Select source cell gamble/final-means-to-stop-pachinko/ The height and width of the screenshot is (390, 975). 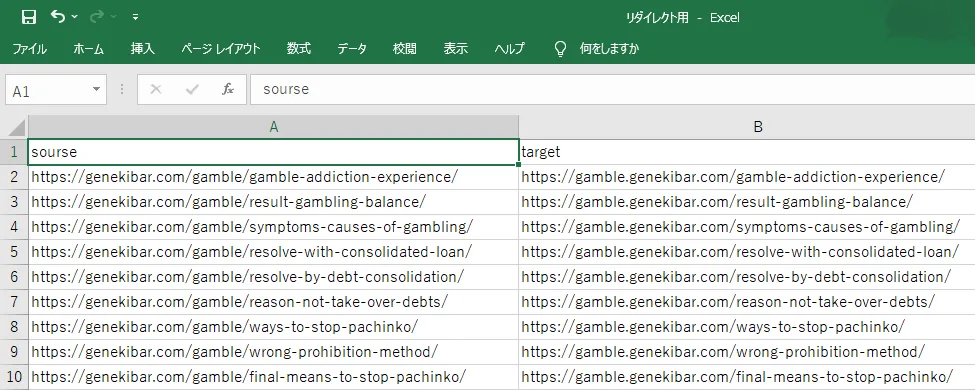tap(273, 376)
